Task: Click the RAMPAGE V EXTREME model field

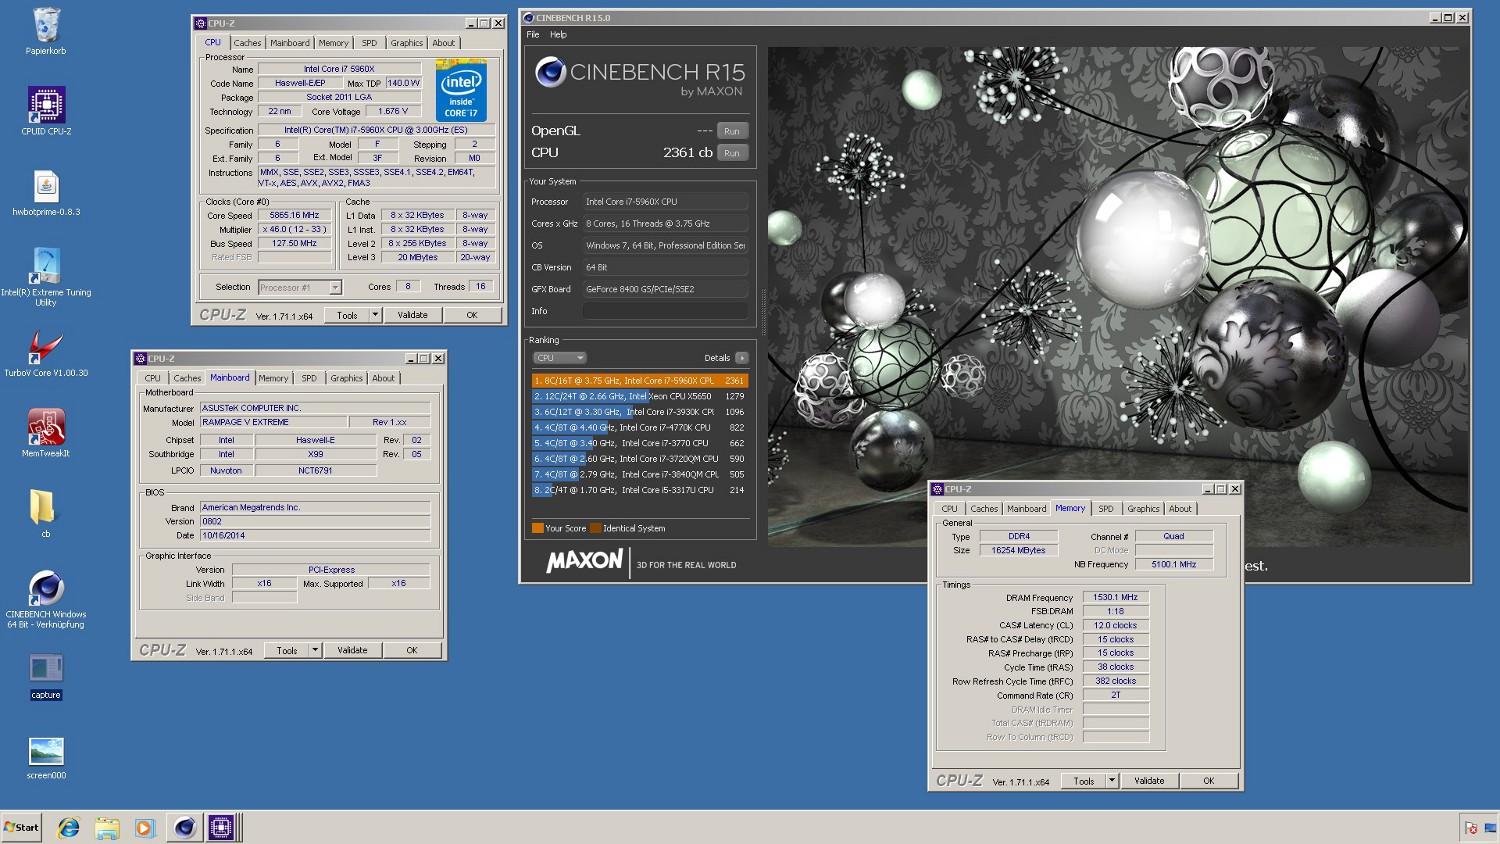Action: (273, 422)
